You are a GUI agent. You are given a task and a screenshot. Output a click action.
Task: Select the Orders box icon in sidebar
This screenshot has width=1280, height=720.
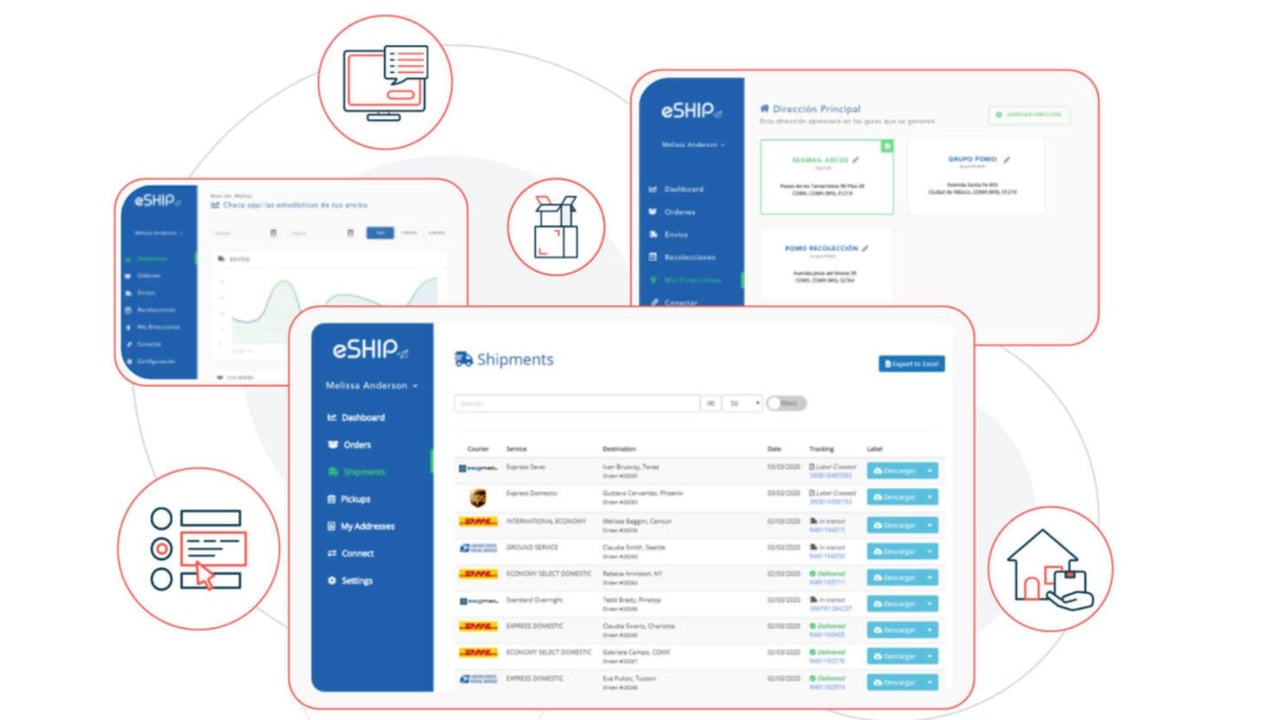[x=332, y=445]
